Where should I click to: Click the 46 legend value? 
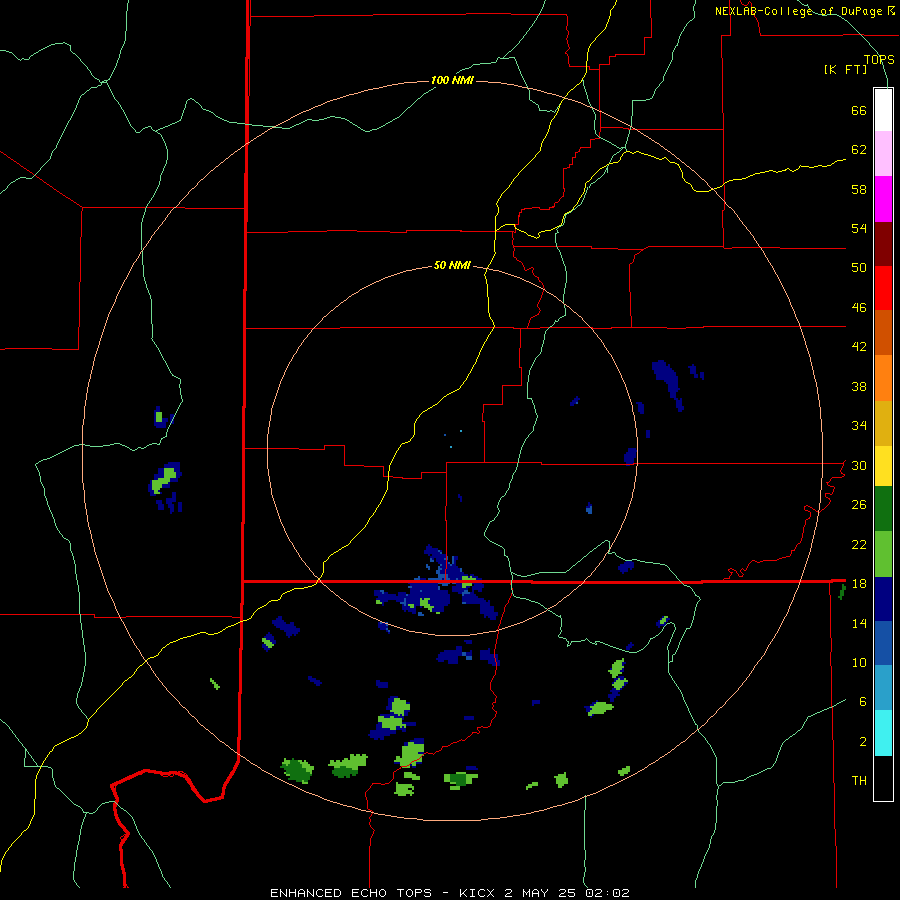[x=859, y=308]
